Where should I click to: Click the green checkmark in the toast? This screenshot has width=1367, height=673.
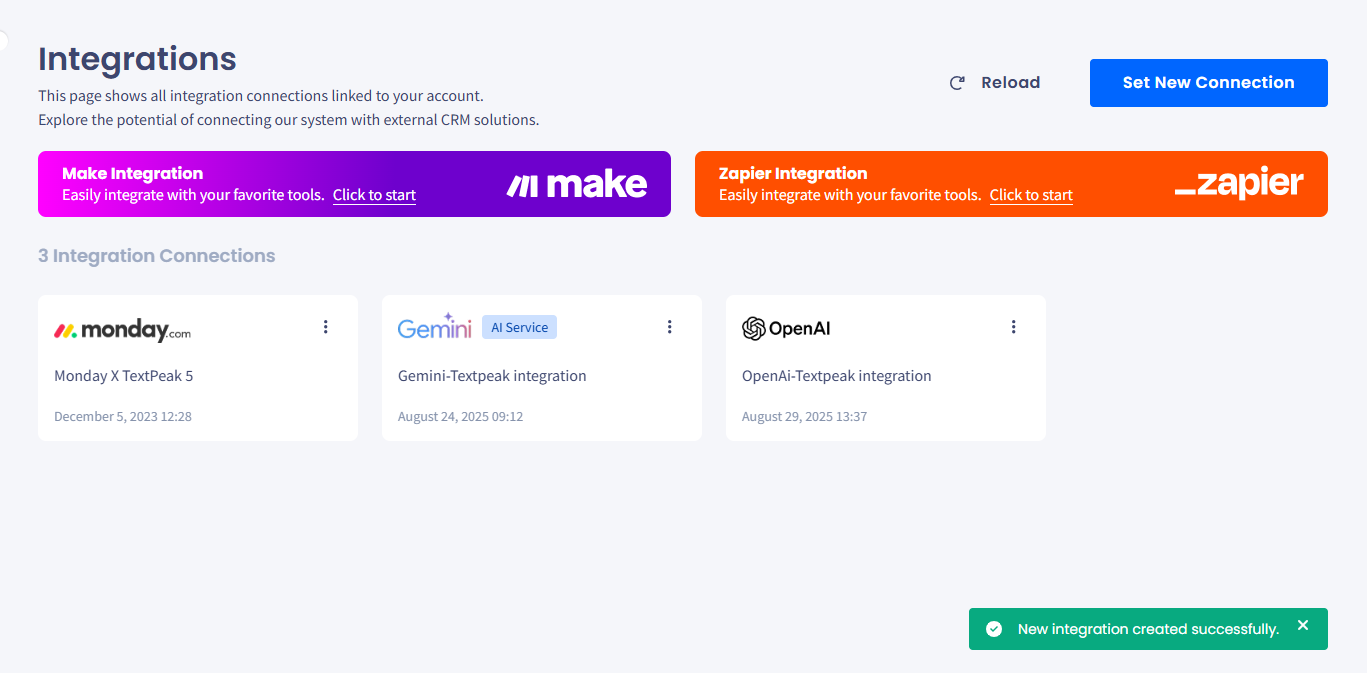pos(994,629)
